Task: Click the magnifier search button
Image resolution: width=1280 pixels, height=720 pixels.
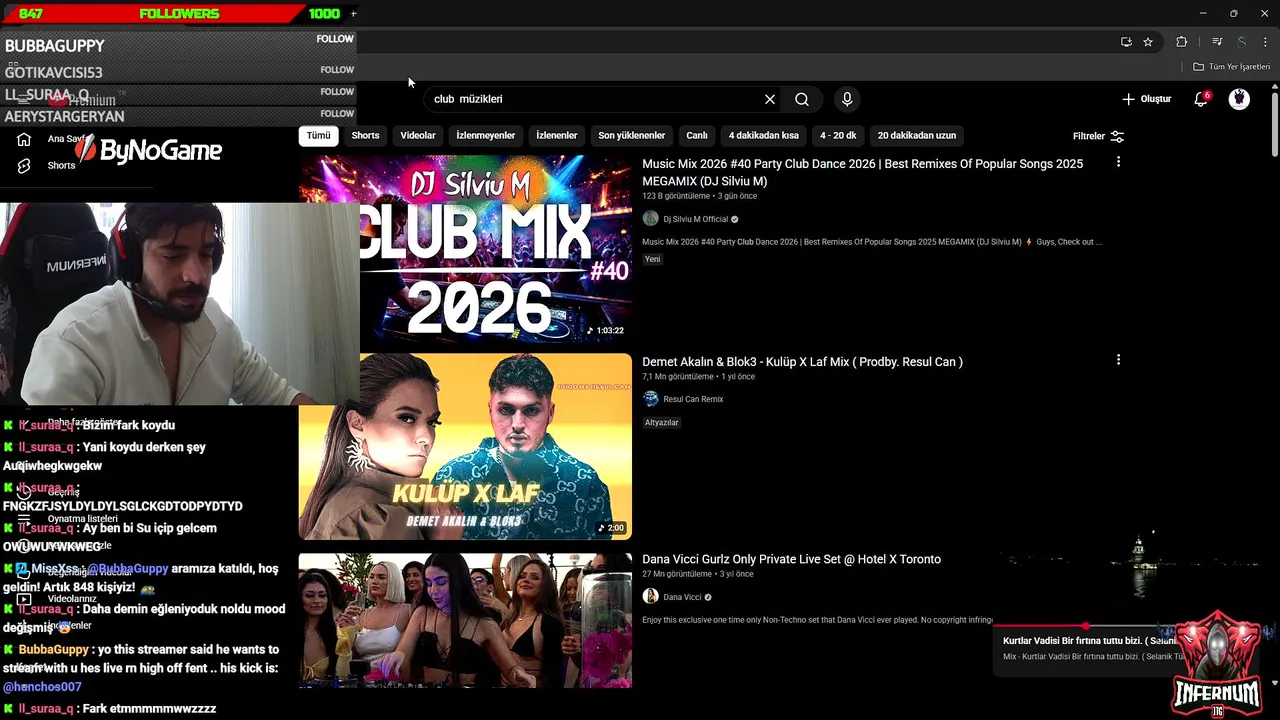Action: pyautogui.click(x=802, y=99)
